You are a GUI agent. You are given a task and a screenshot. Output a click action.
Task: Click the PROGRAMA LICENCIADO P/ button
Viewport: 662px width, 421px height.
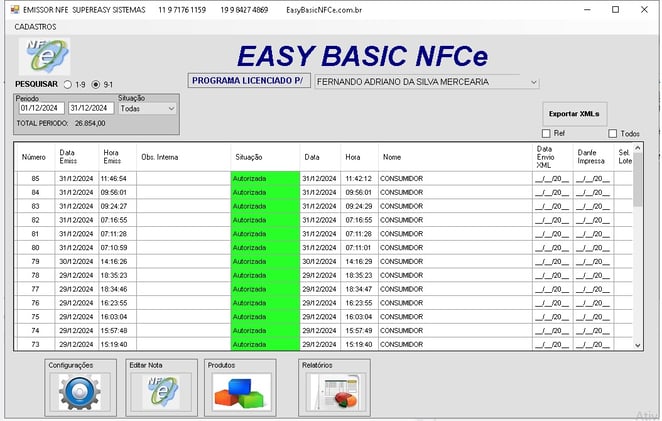pyautogui.click(x=249, y=81)
